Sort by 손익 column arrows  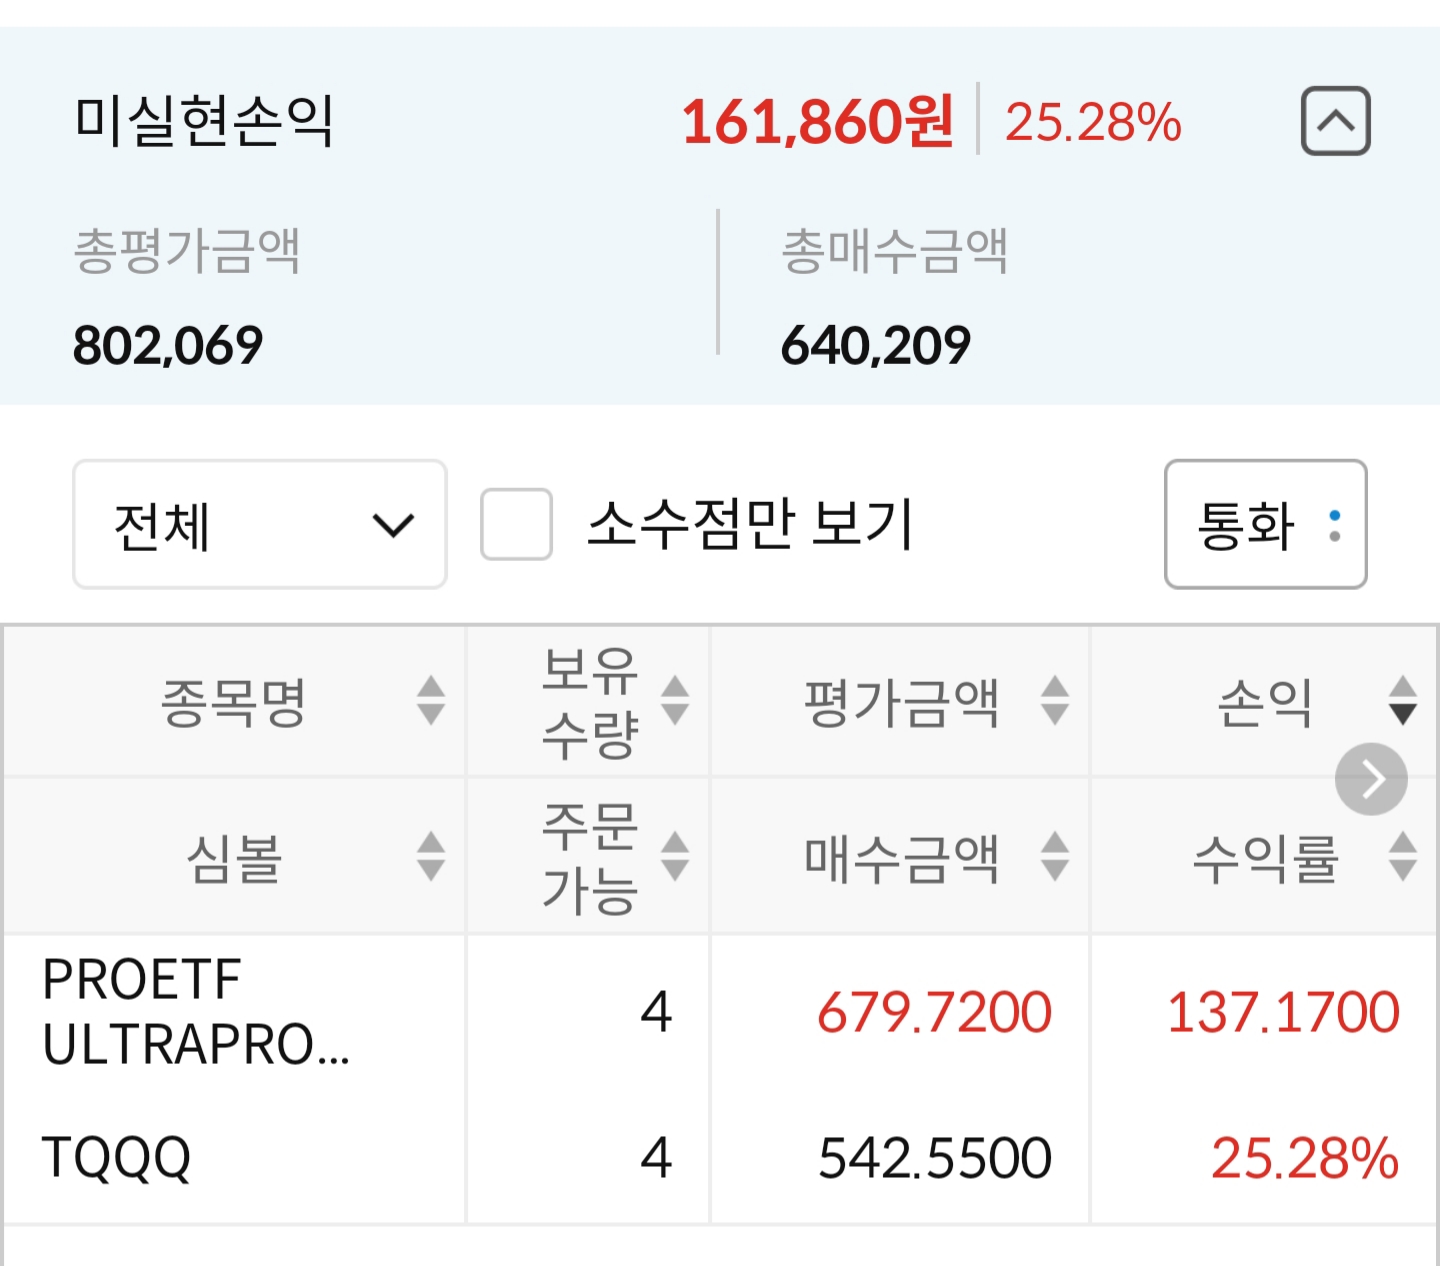tap(1403, 700)
